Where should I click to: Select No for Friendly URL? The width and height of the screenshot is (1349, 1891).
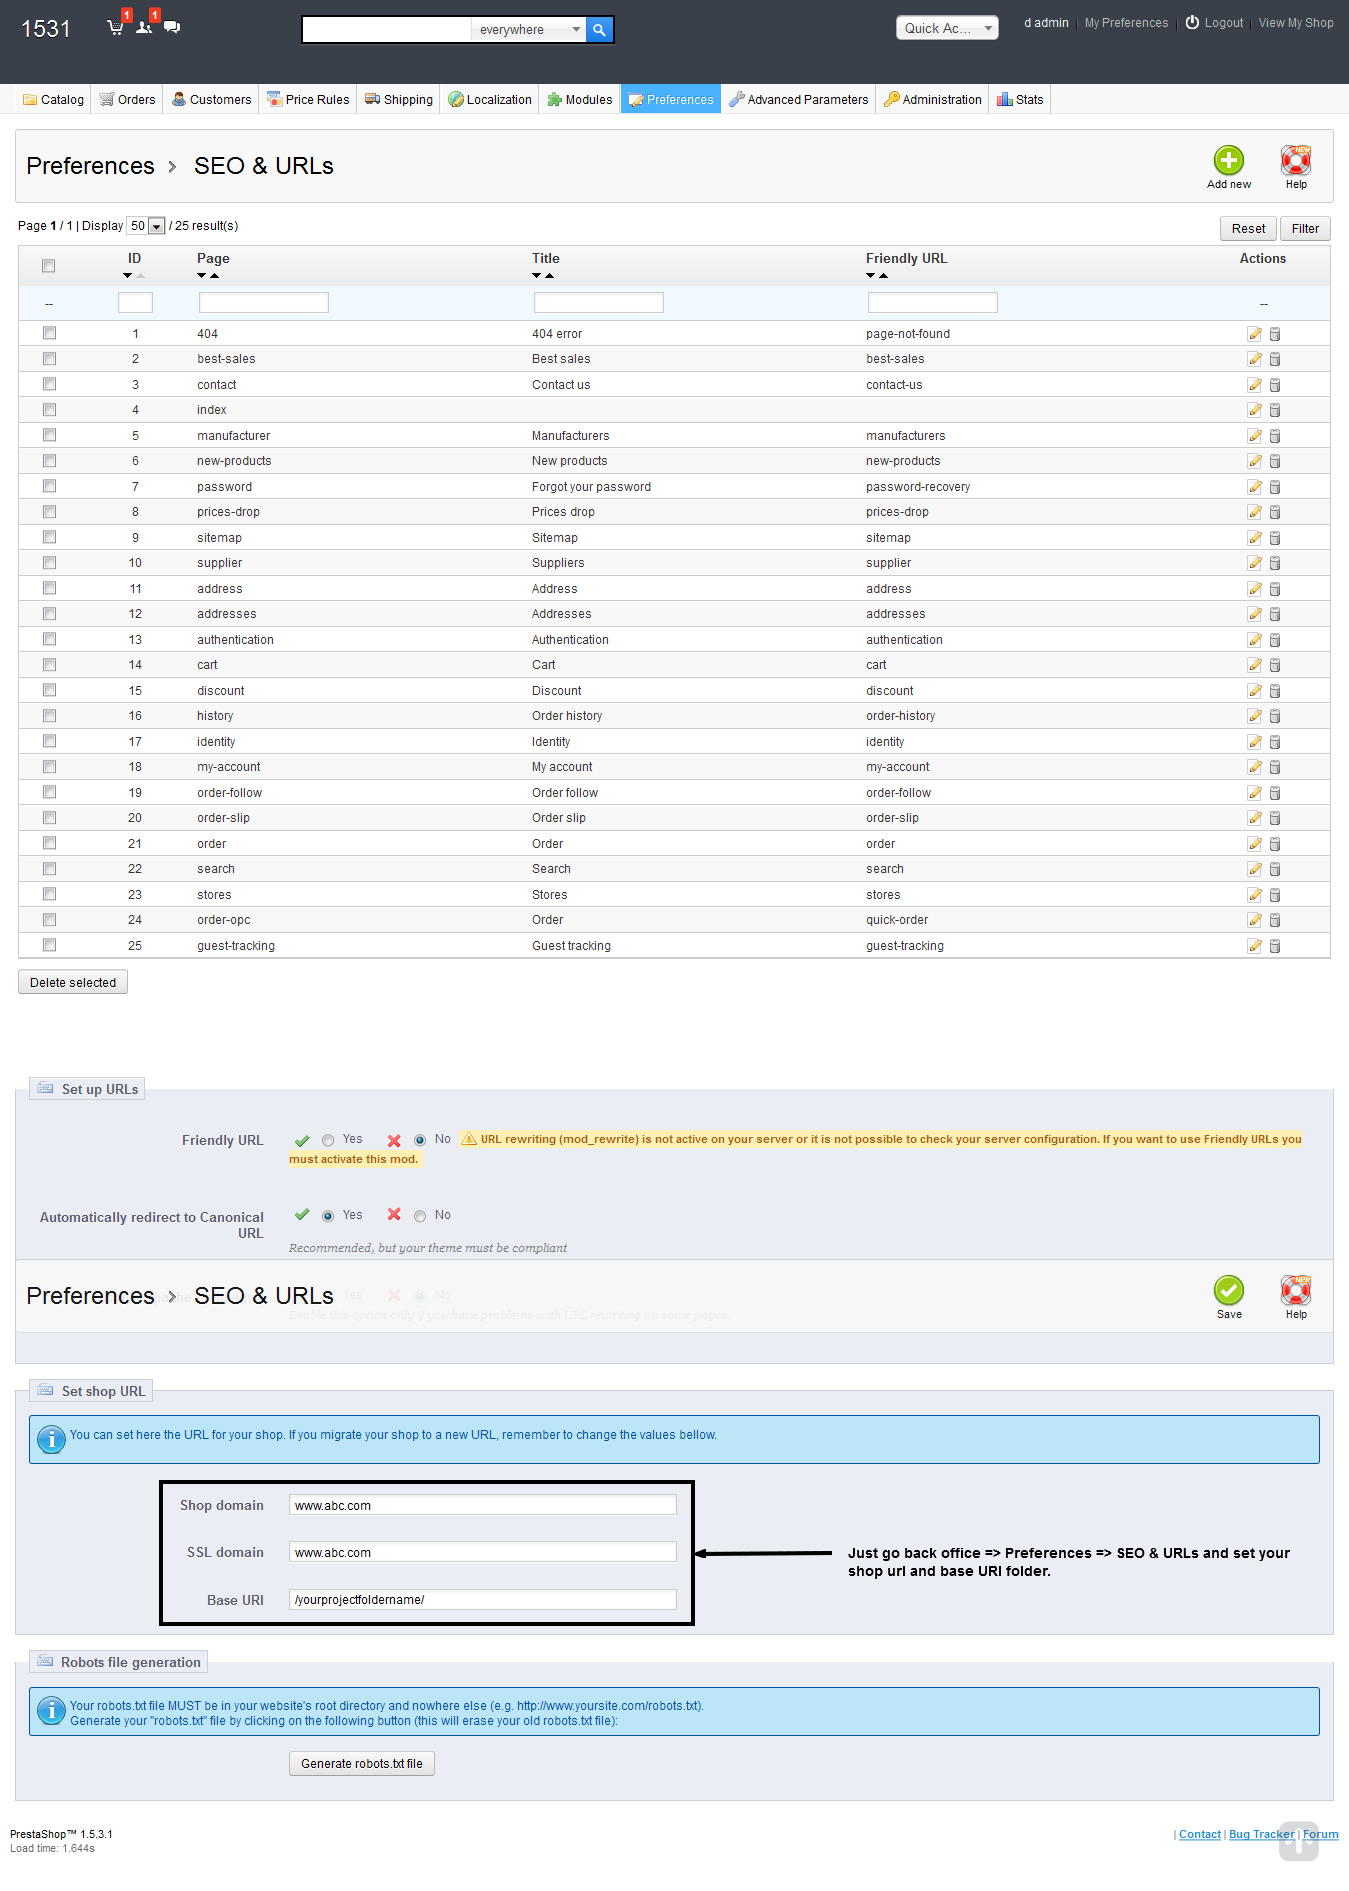(x=420, y=1140)
